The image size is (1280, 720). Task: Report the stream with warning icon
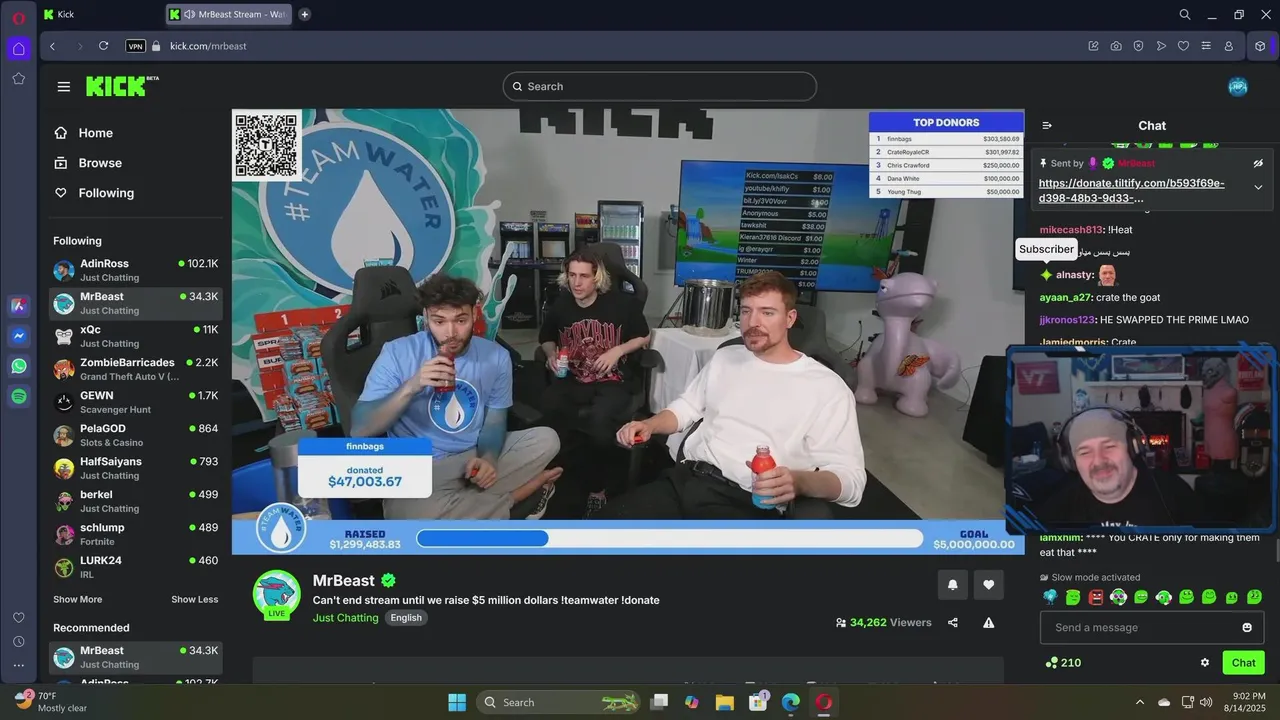point(988,622)
